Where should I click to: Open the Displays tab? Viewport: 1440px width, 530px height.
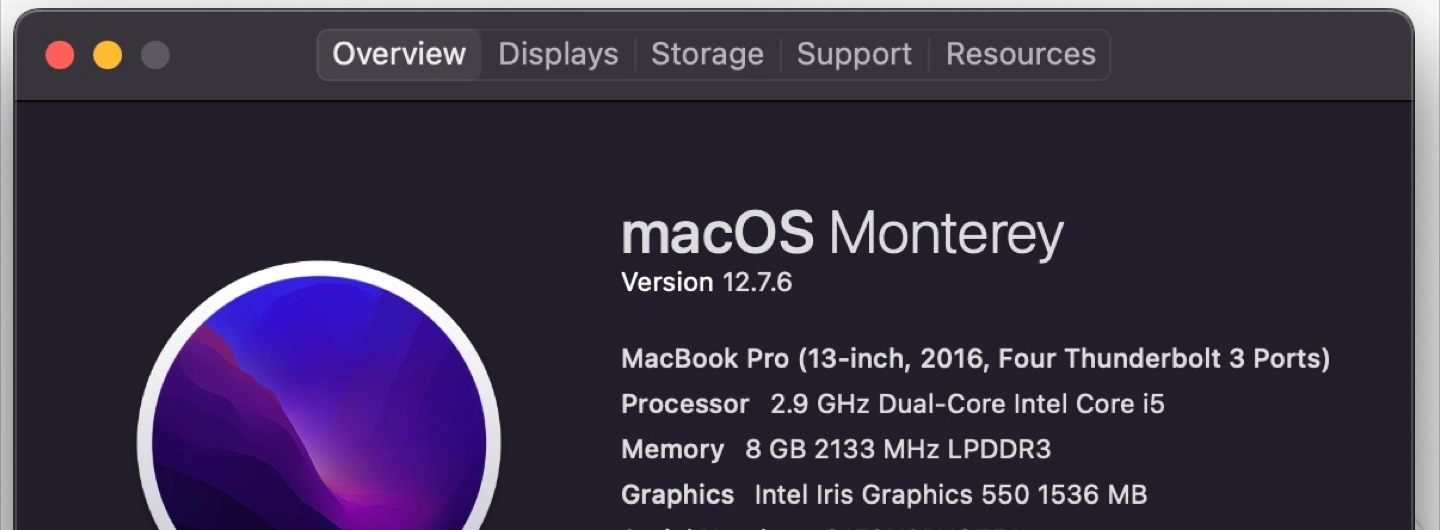[558, 54]
